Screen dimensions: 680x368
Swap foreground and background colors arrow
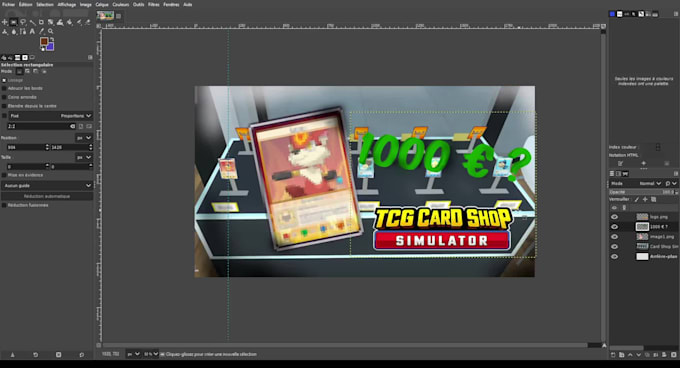(x=52, y=39)
